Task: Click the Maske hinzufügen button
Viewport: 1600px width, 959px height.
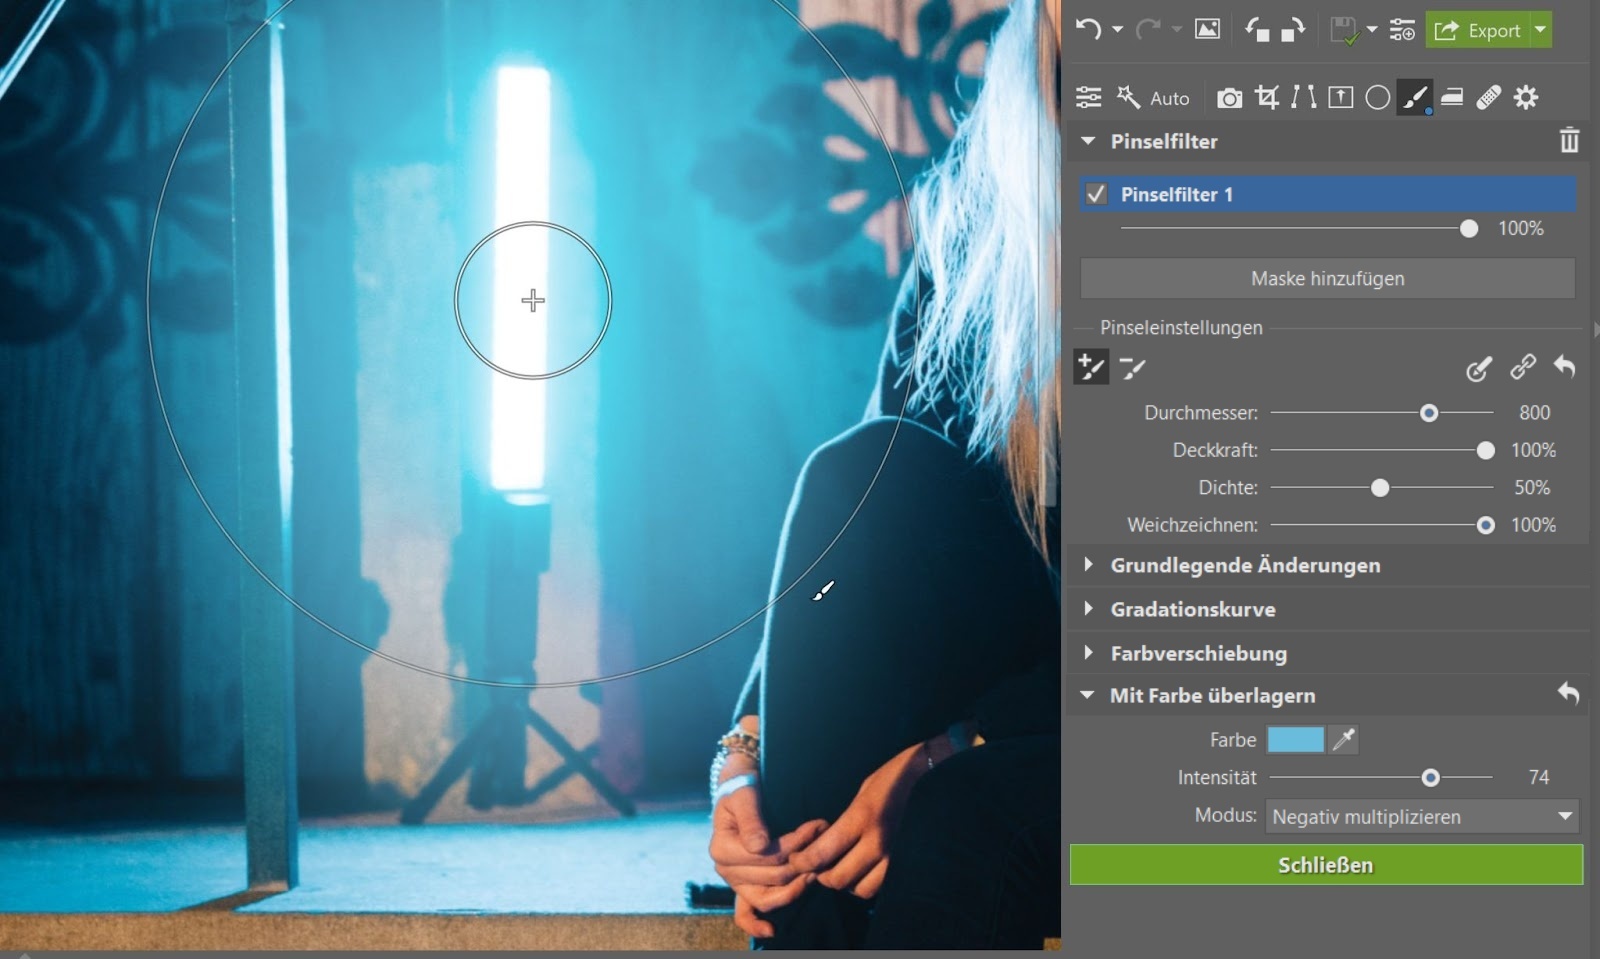Action: tap(1327, 279)
